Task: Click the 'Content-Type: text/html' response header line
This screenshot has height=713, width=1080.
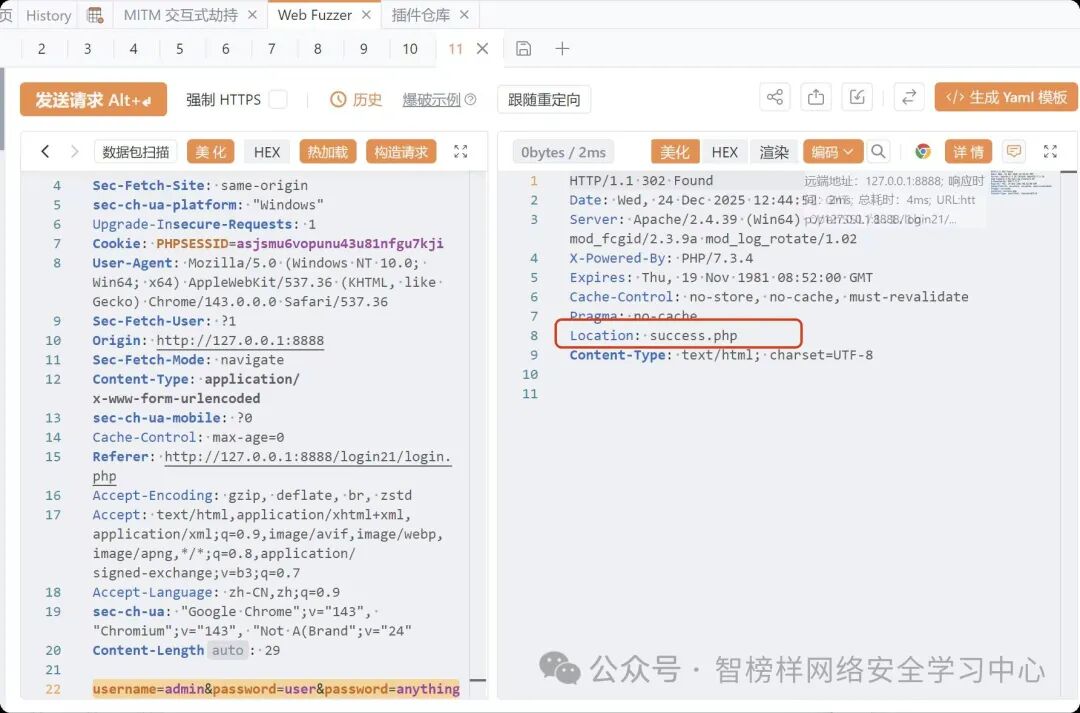Action: (x=721, y=355)
